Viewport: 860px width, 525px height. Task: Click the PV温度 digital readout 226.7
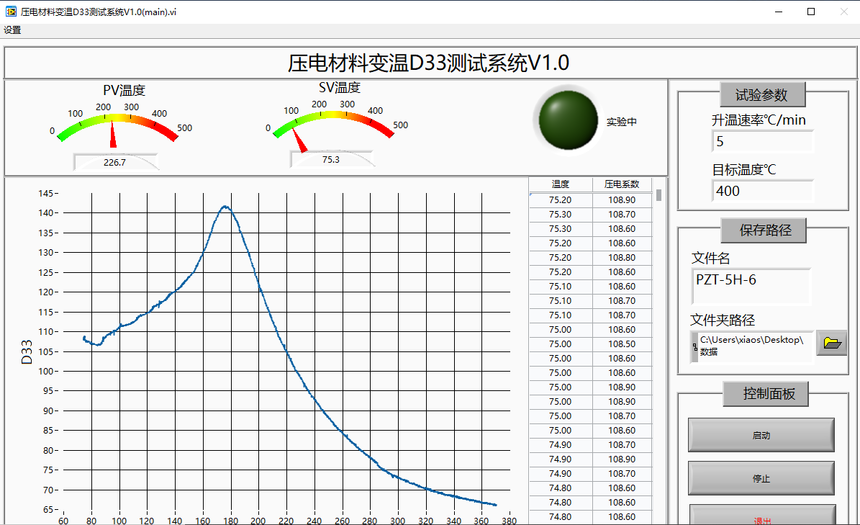click(x=115, y=162)
